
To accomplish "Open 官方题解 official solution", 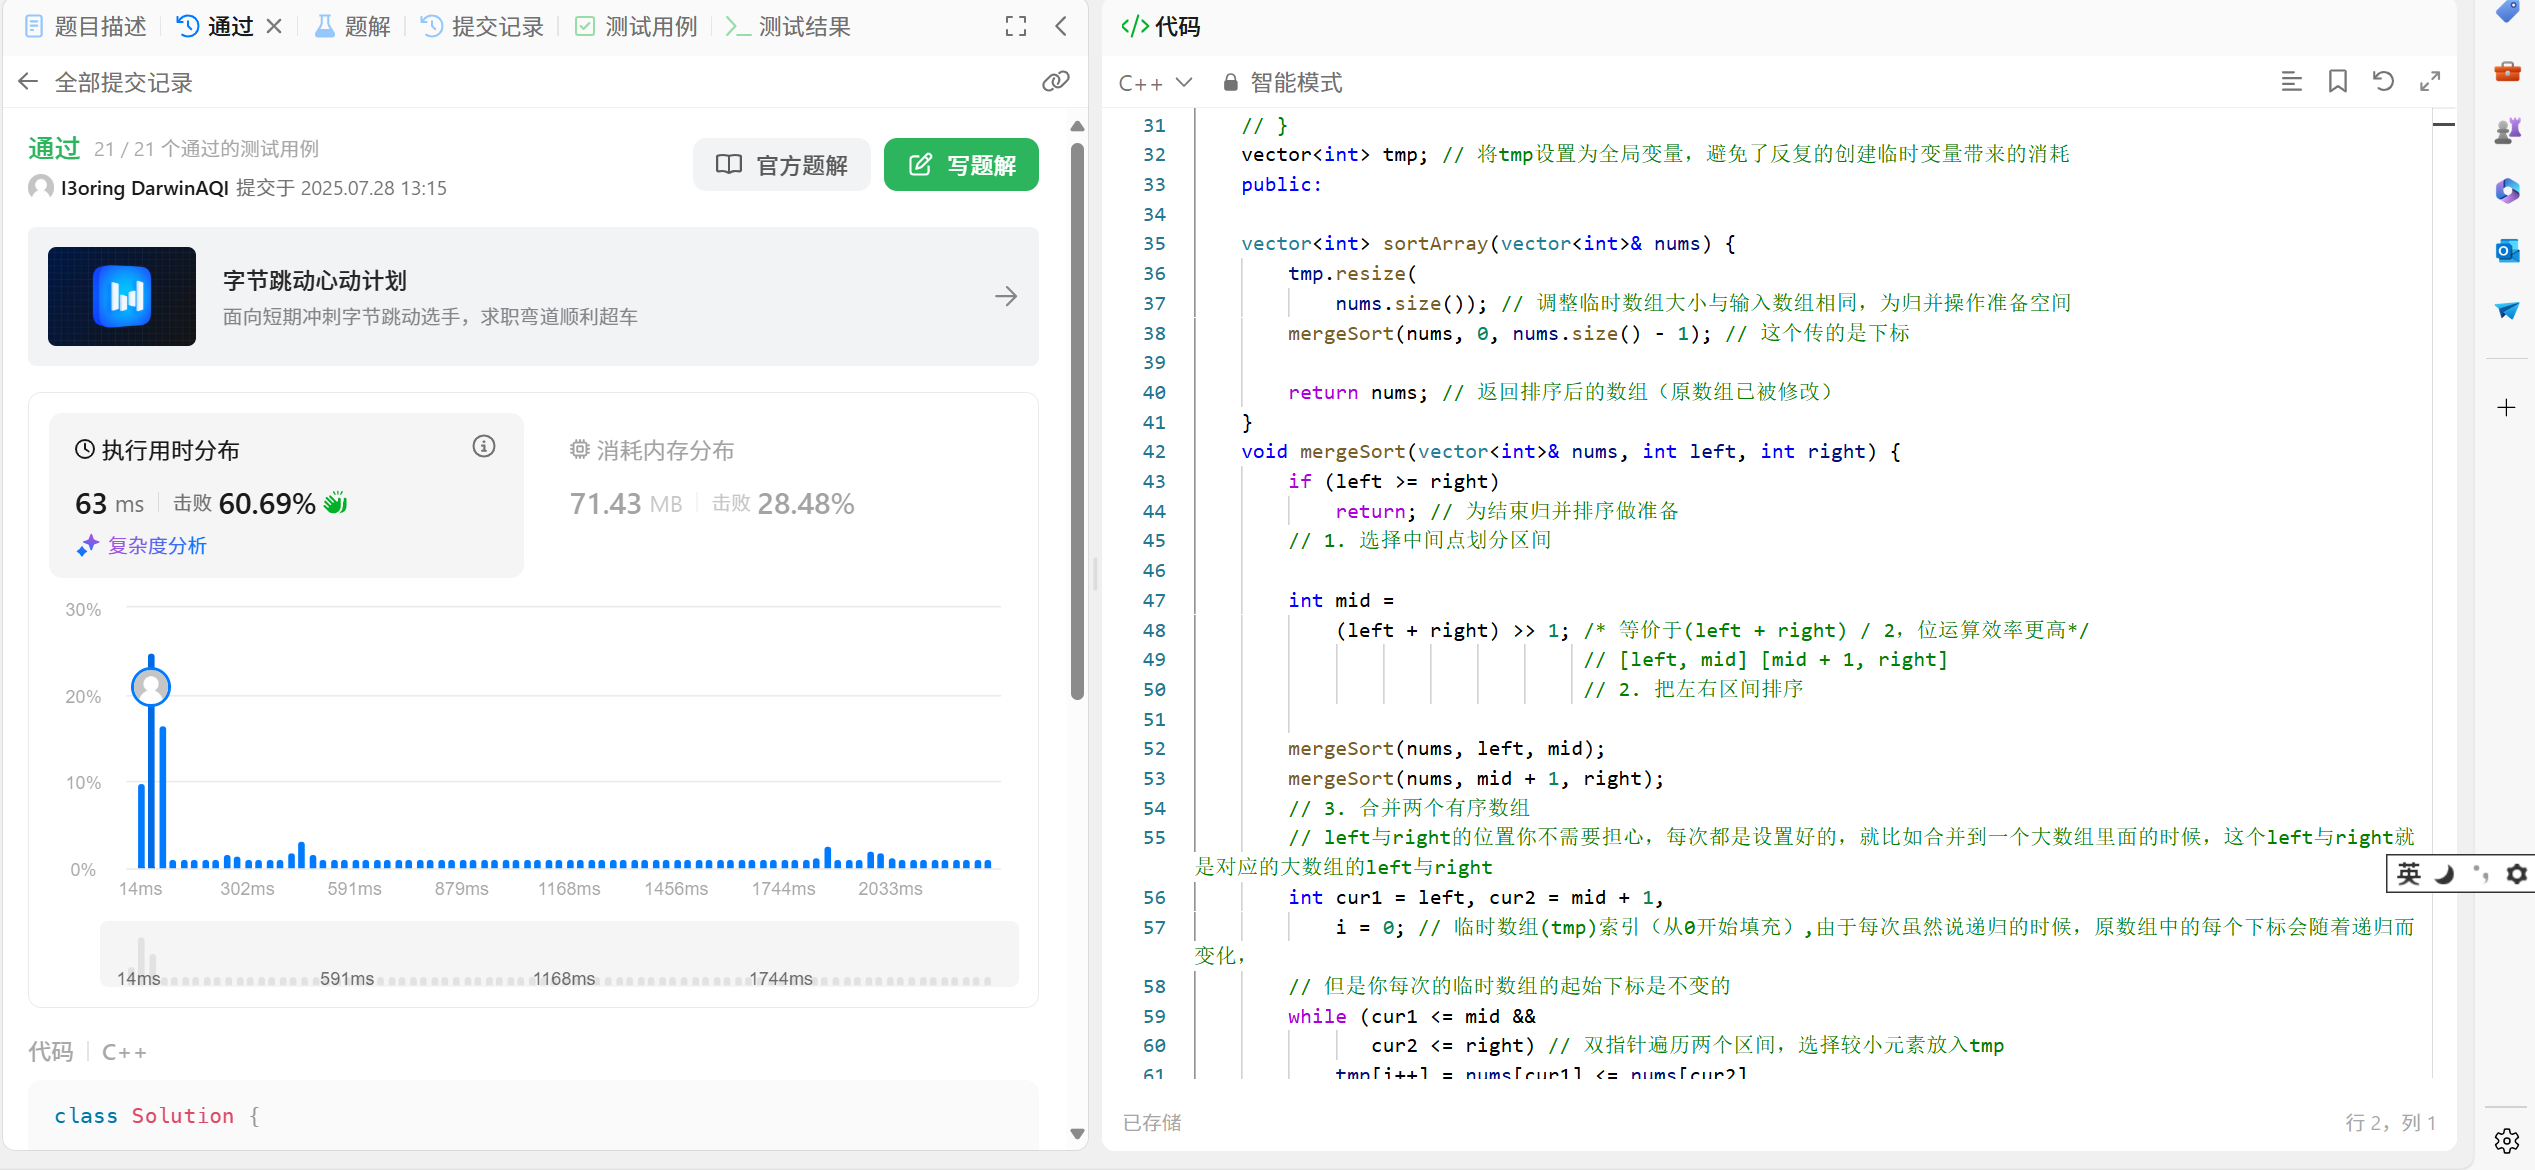I will tap(781, 165).
